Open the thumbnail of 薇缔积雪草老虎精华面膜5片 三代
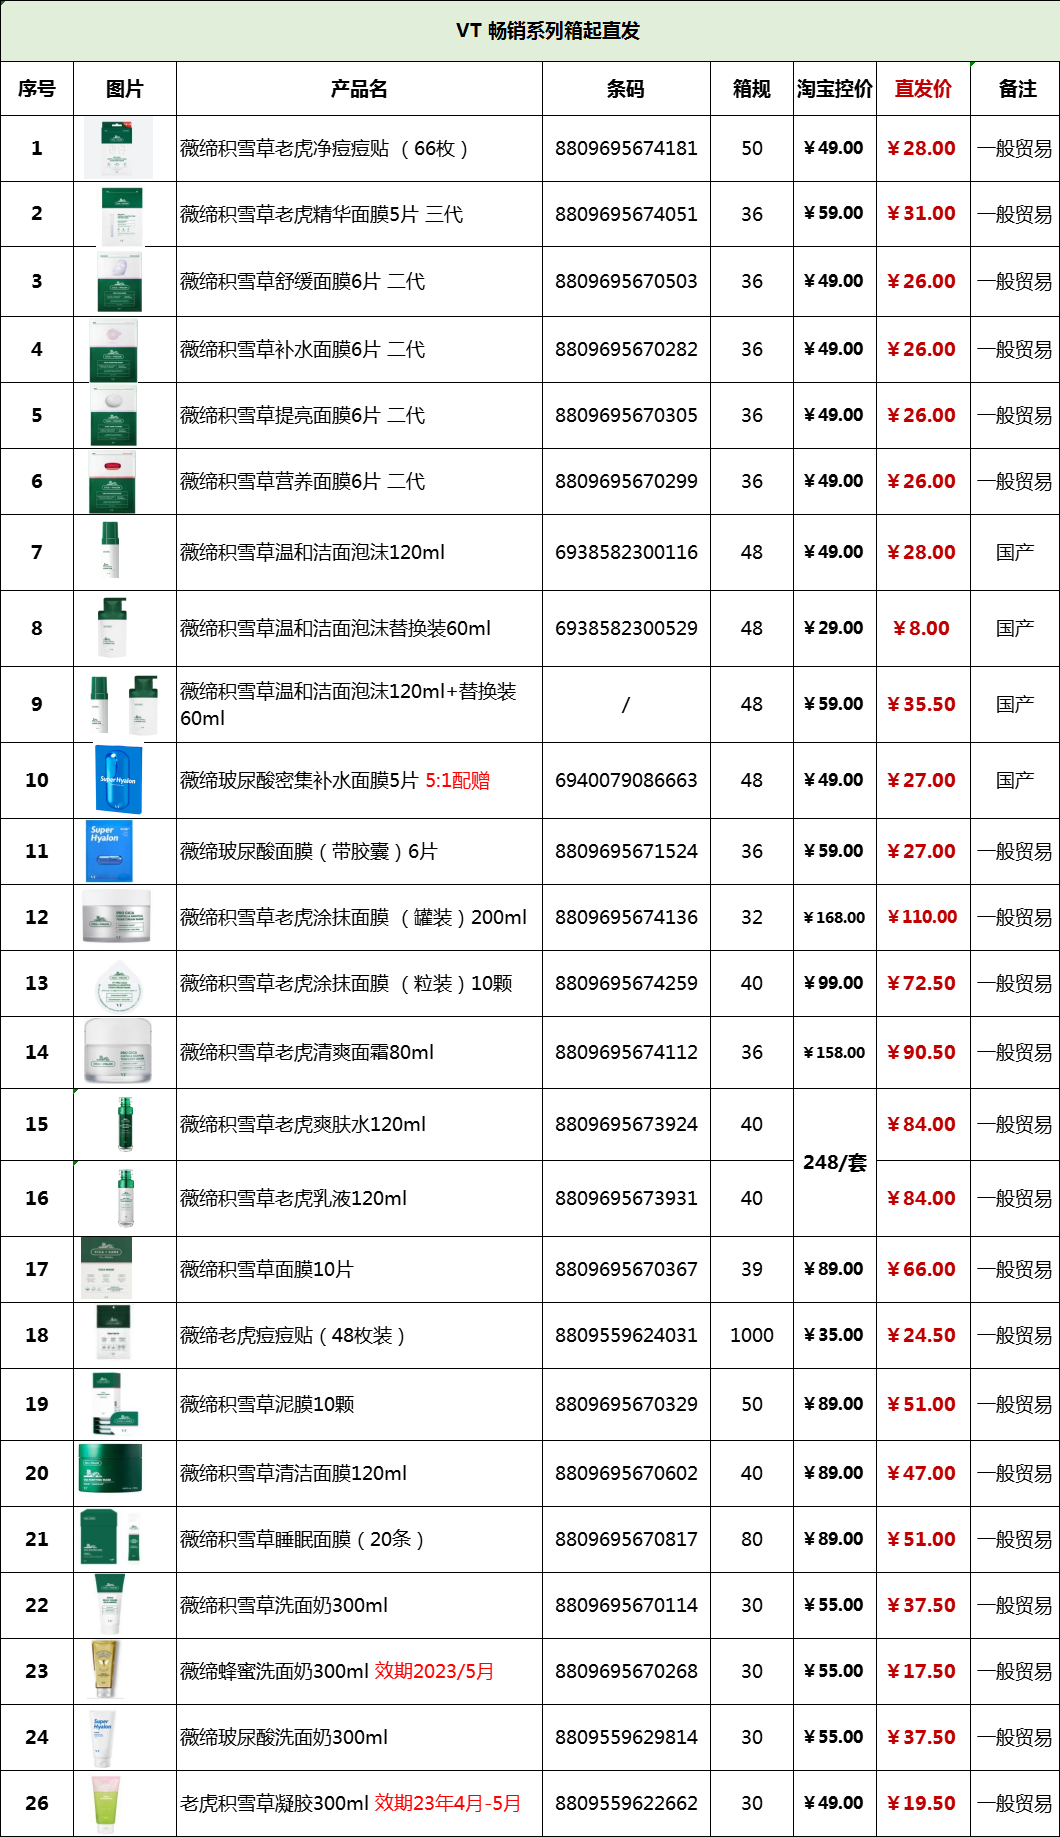 (x=122, y=214)
